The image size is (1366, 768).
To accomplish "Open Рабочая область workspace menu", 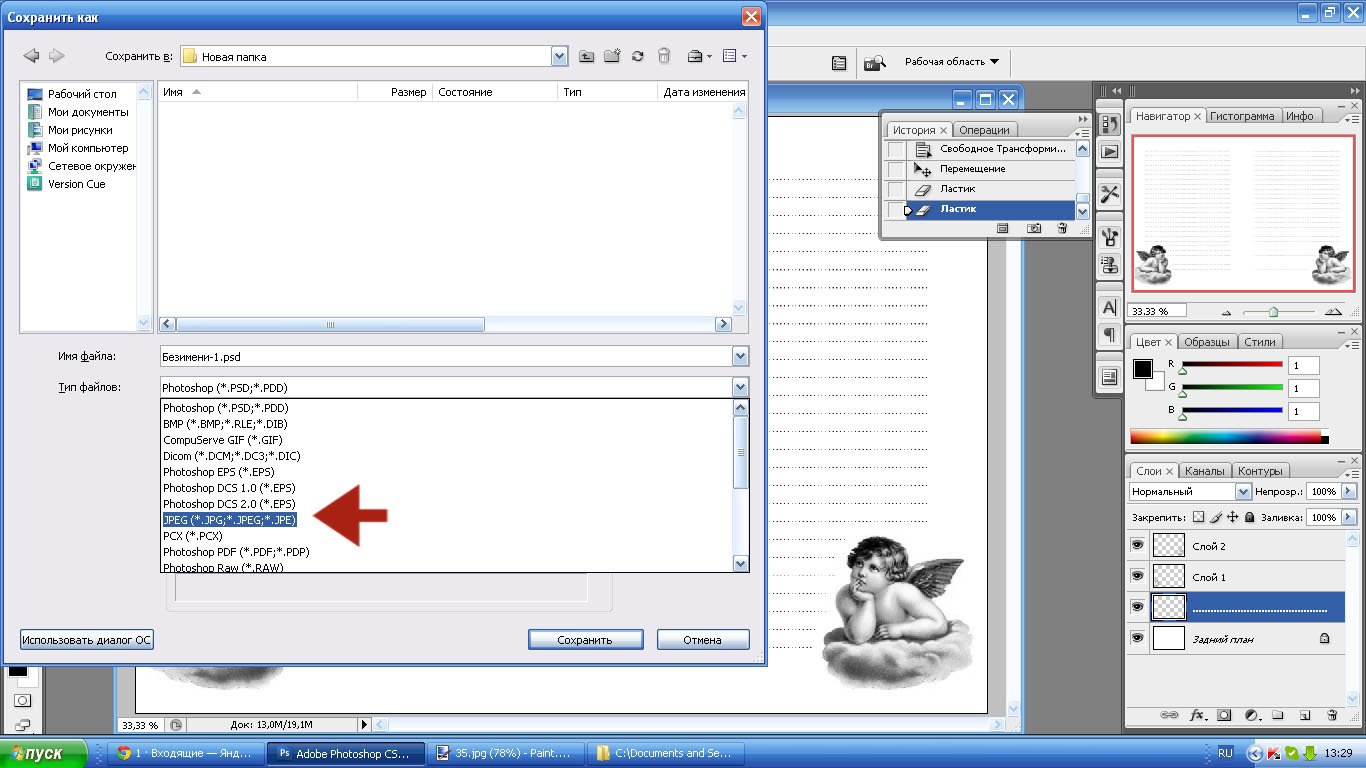I will [952, 62].
